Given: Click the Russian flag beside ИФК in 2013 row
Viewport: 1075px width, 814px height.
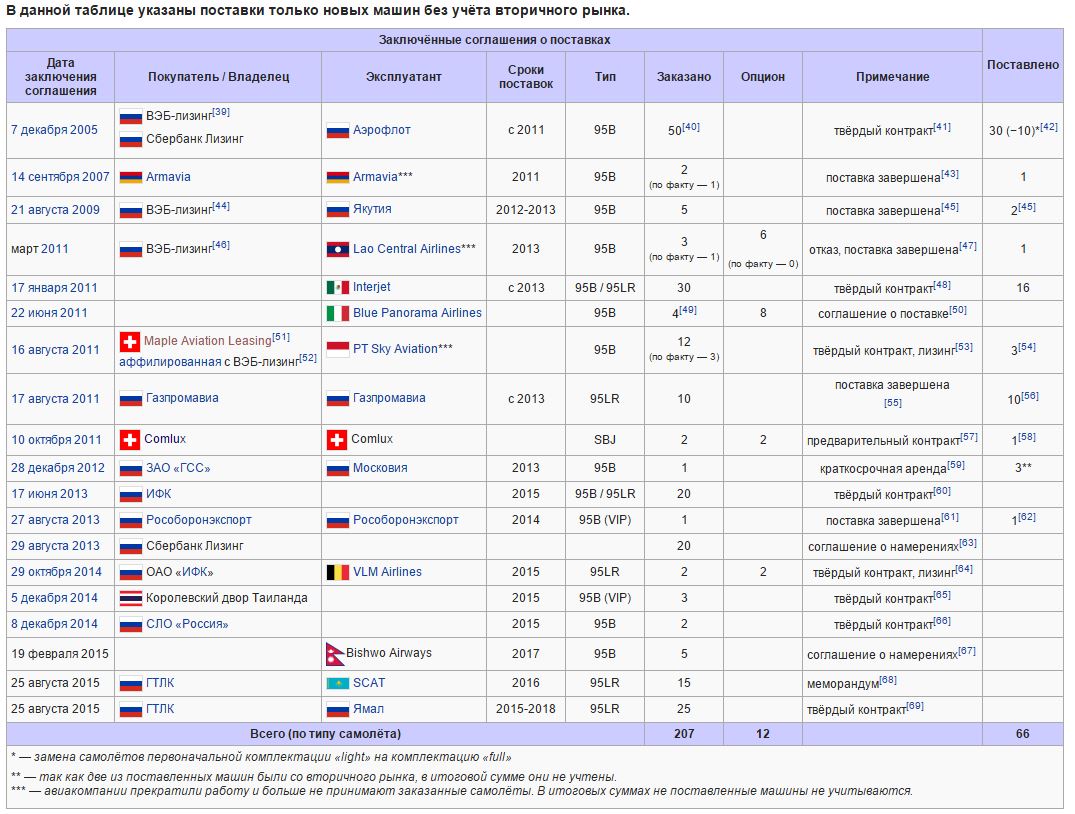Looking at the screenshot, I should coord(130,494).
